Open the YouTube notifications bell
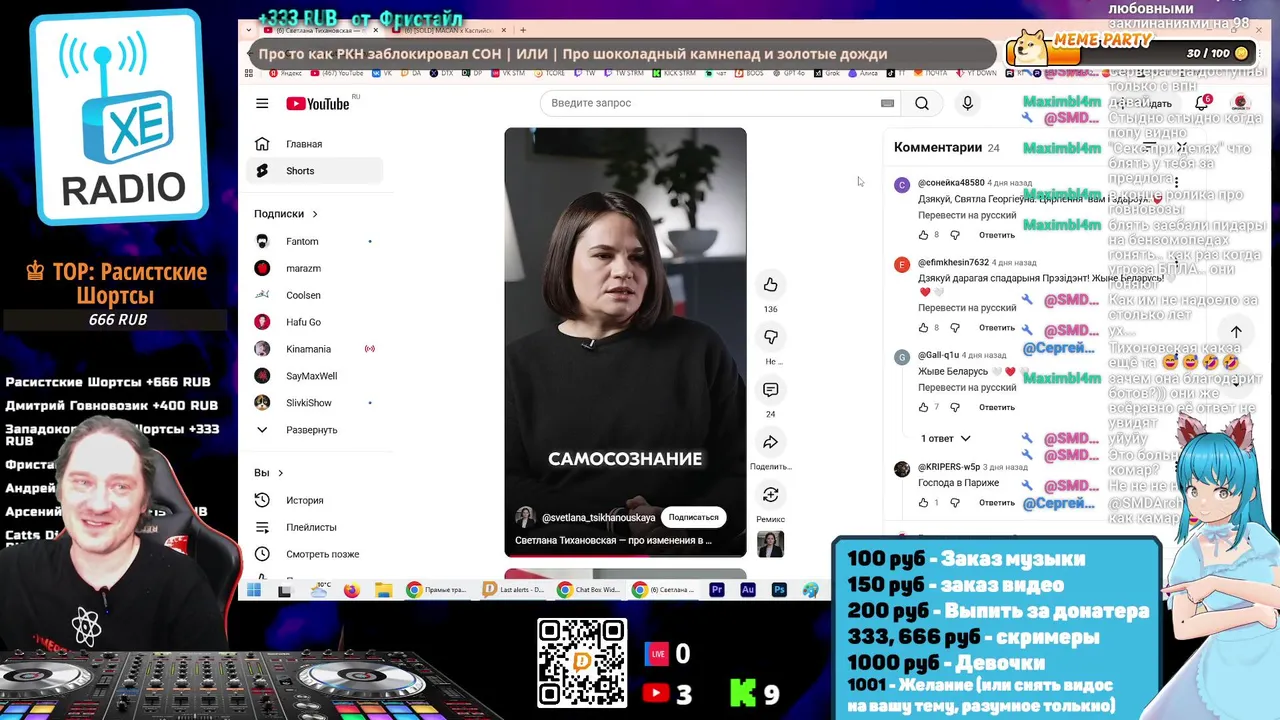The image size is (1280, 720). pos(1202,103)
